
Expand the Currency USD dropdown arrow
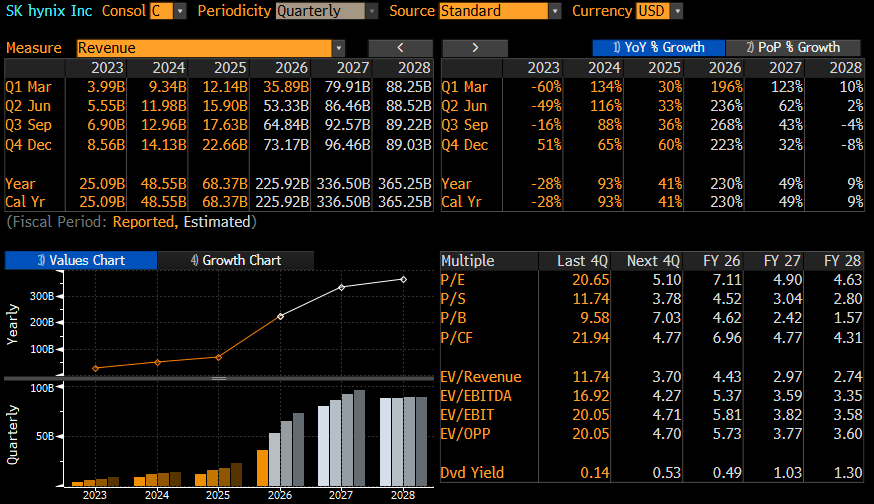pyautogui.click(x=677, y=11)
